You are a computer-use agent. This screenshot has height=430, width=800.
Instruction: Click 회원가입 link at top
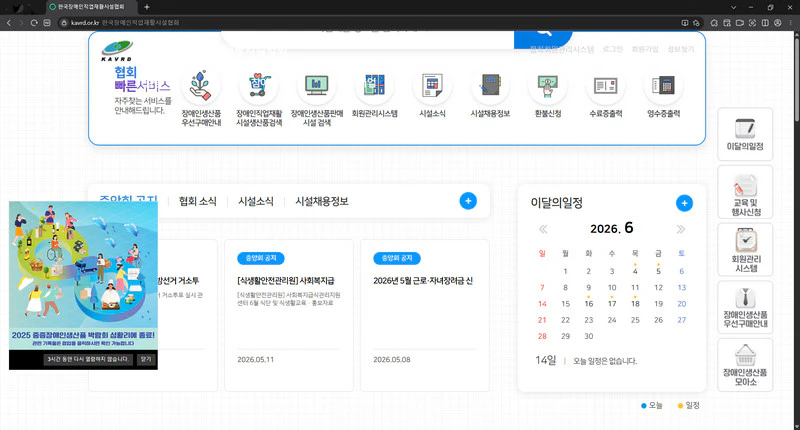[x=645, y=49]
